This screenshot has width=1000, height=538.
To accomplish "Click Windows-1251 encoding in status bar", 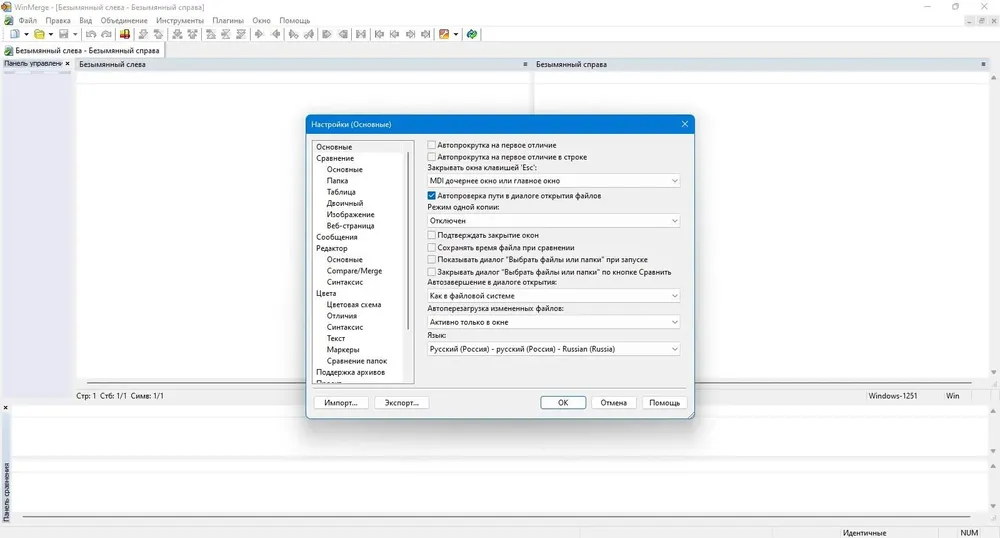I will click(x=892, y=396).
